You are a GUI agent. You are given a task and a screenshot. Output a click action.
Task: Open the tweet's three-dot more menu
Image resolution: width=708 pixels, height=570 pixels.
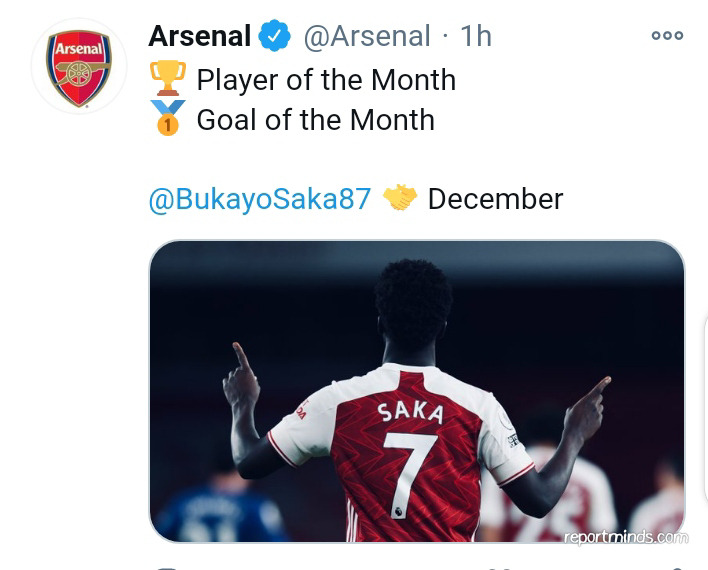click(666, 35)
